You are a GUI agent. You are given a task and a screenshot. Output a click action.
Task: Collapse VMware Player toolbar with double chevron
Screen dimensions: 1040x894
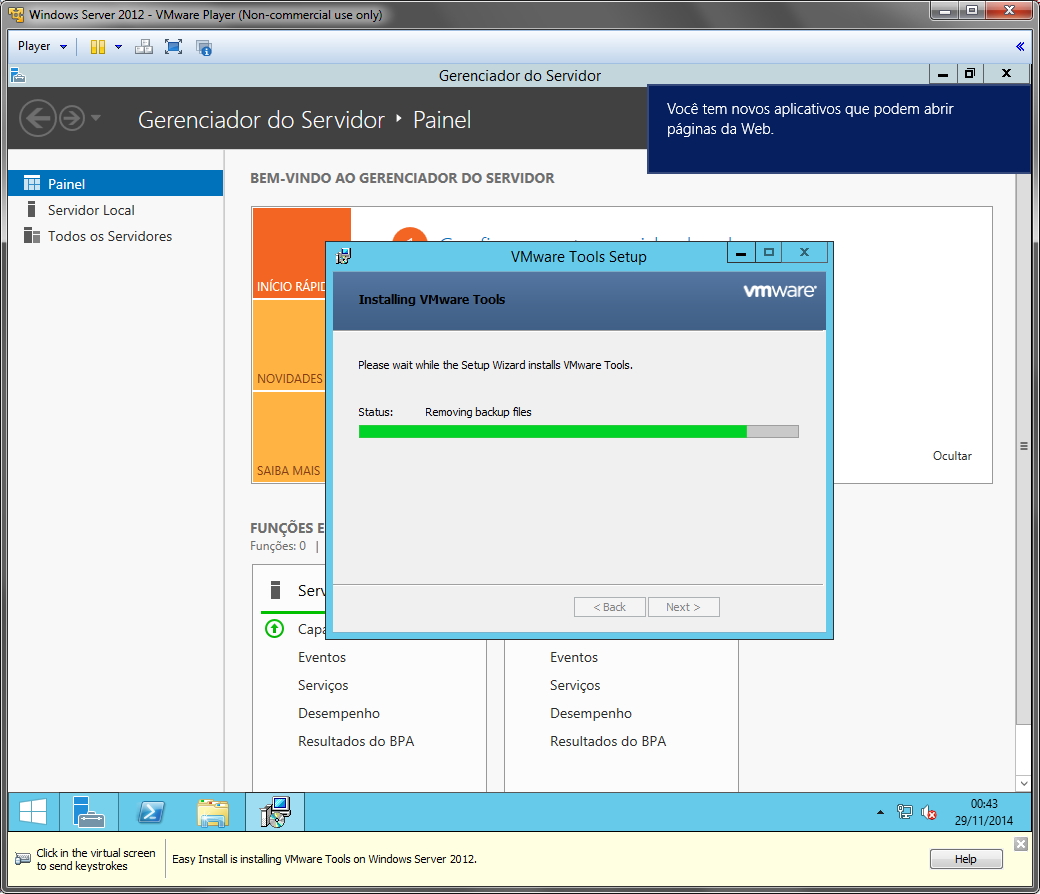1019,46
